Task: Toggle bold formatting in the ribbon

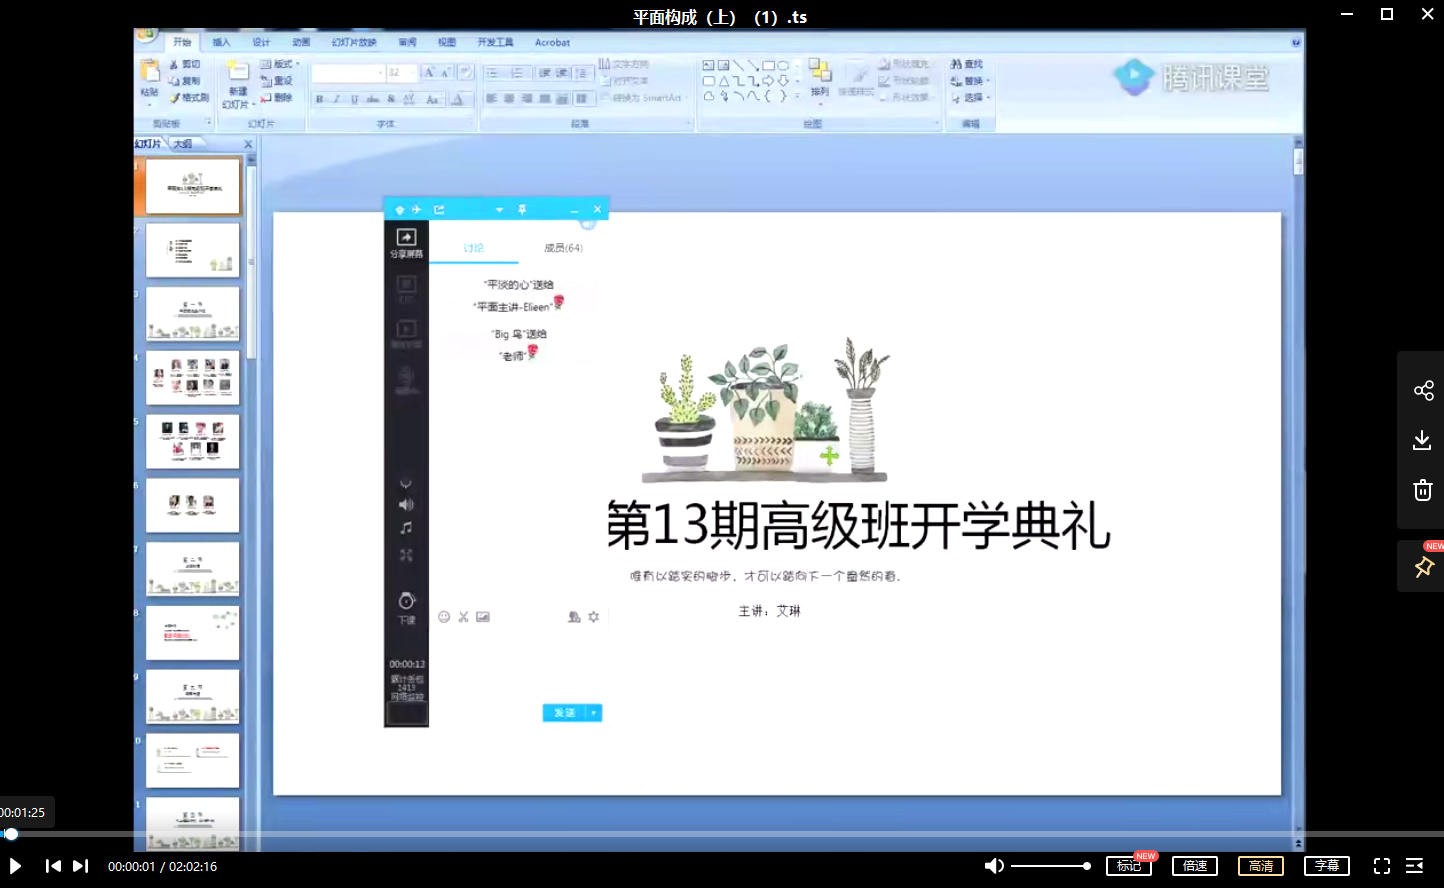Action: tap(320, 99)
